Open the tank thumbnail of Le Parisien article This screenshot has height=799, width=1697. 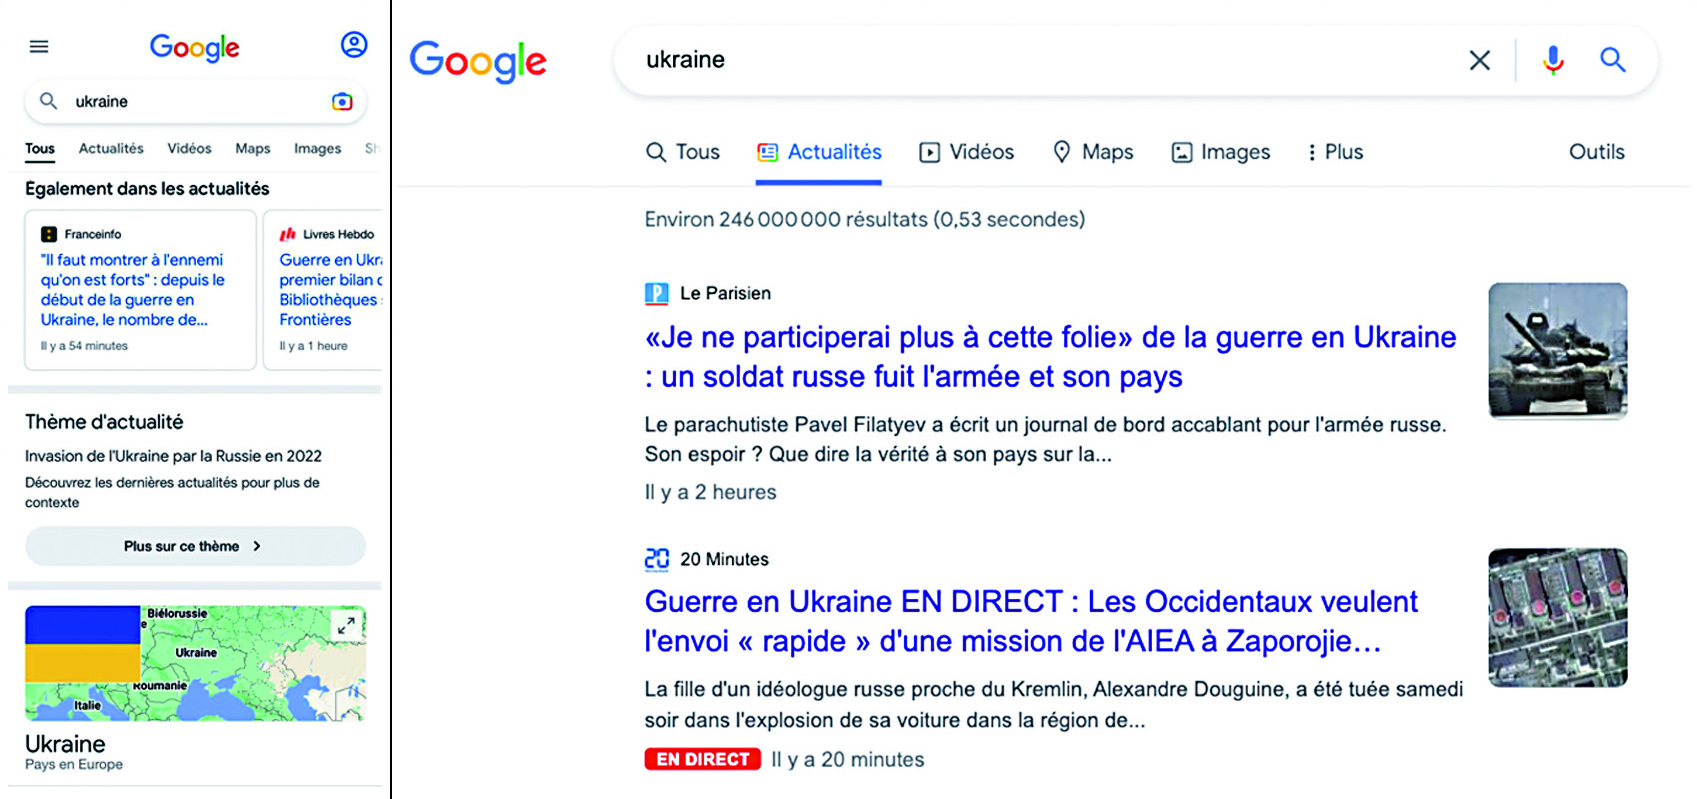click(1557, 350)
